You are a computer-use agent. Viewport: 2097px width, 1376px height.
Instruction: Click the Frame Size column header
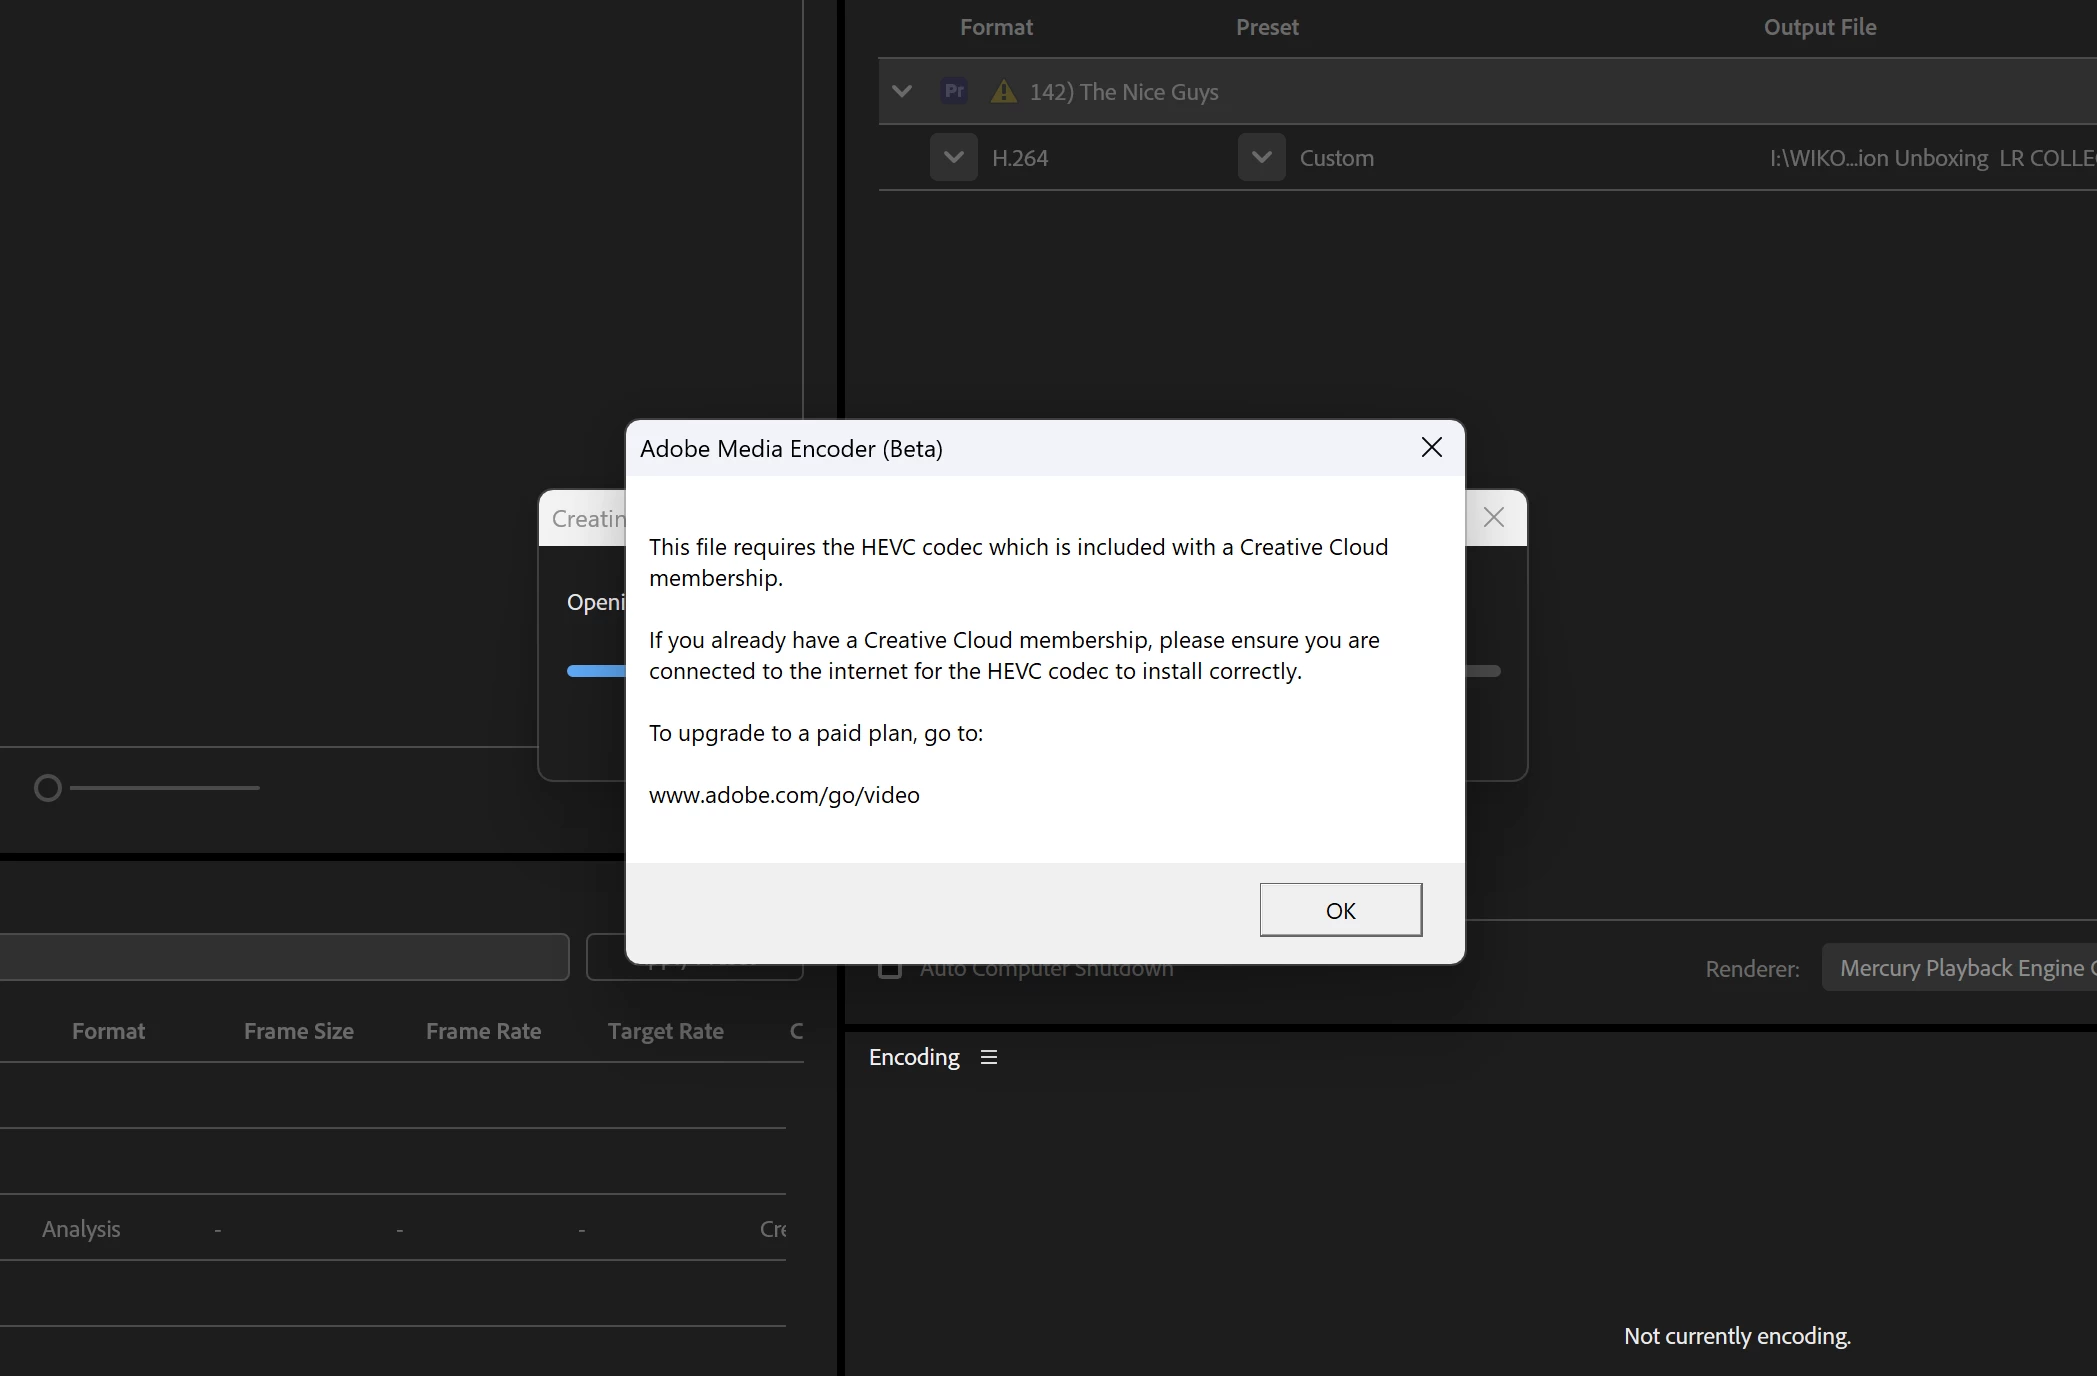click(299, 1031)
